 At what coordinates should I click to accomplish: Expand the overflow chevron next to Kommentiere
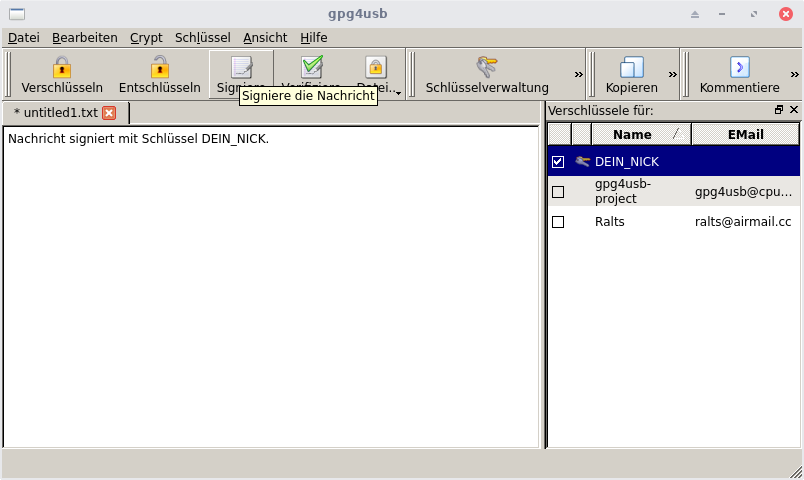coord(794,74)
